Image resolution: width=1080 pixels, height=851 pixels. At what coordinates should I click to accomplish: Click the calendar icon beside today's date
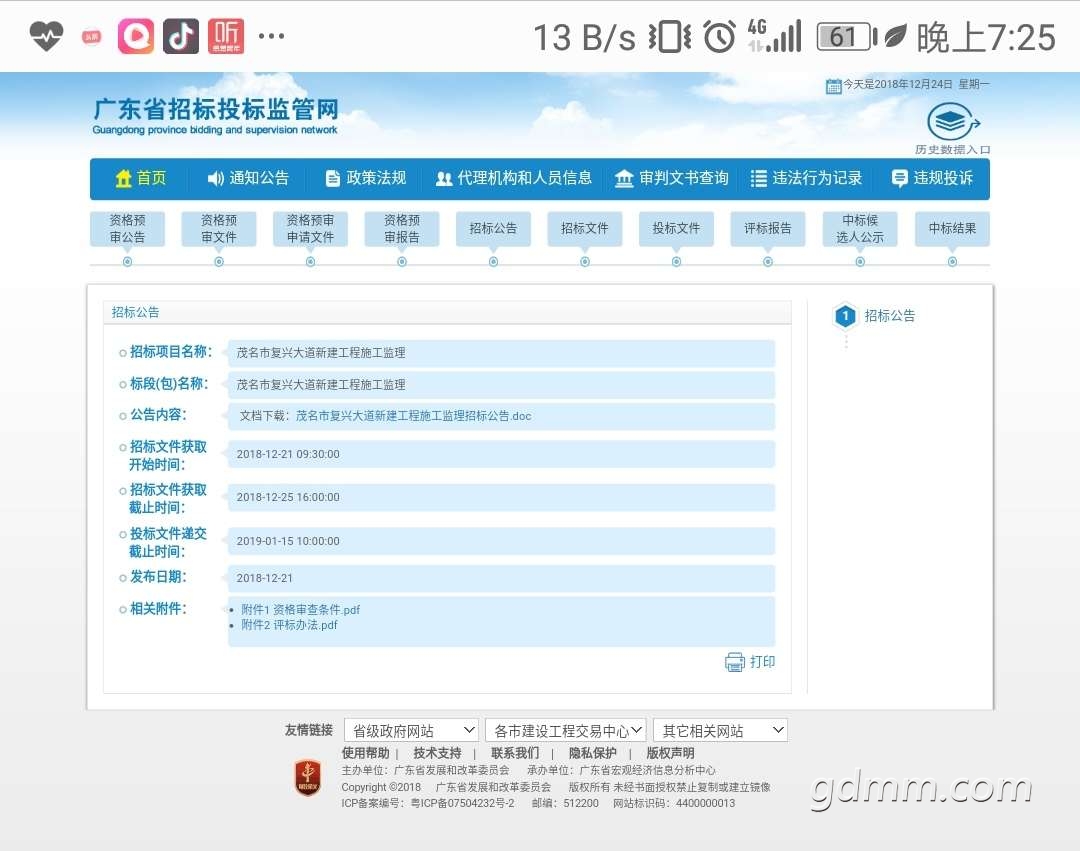[833, 86]
